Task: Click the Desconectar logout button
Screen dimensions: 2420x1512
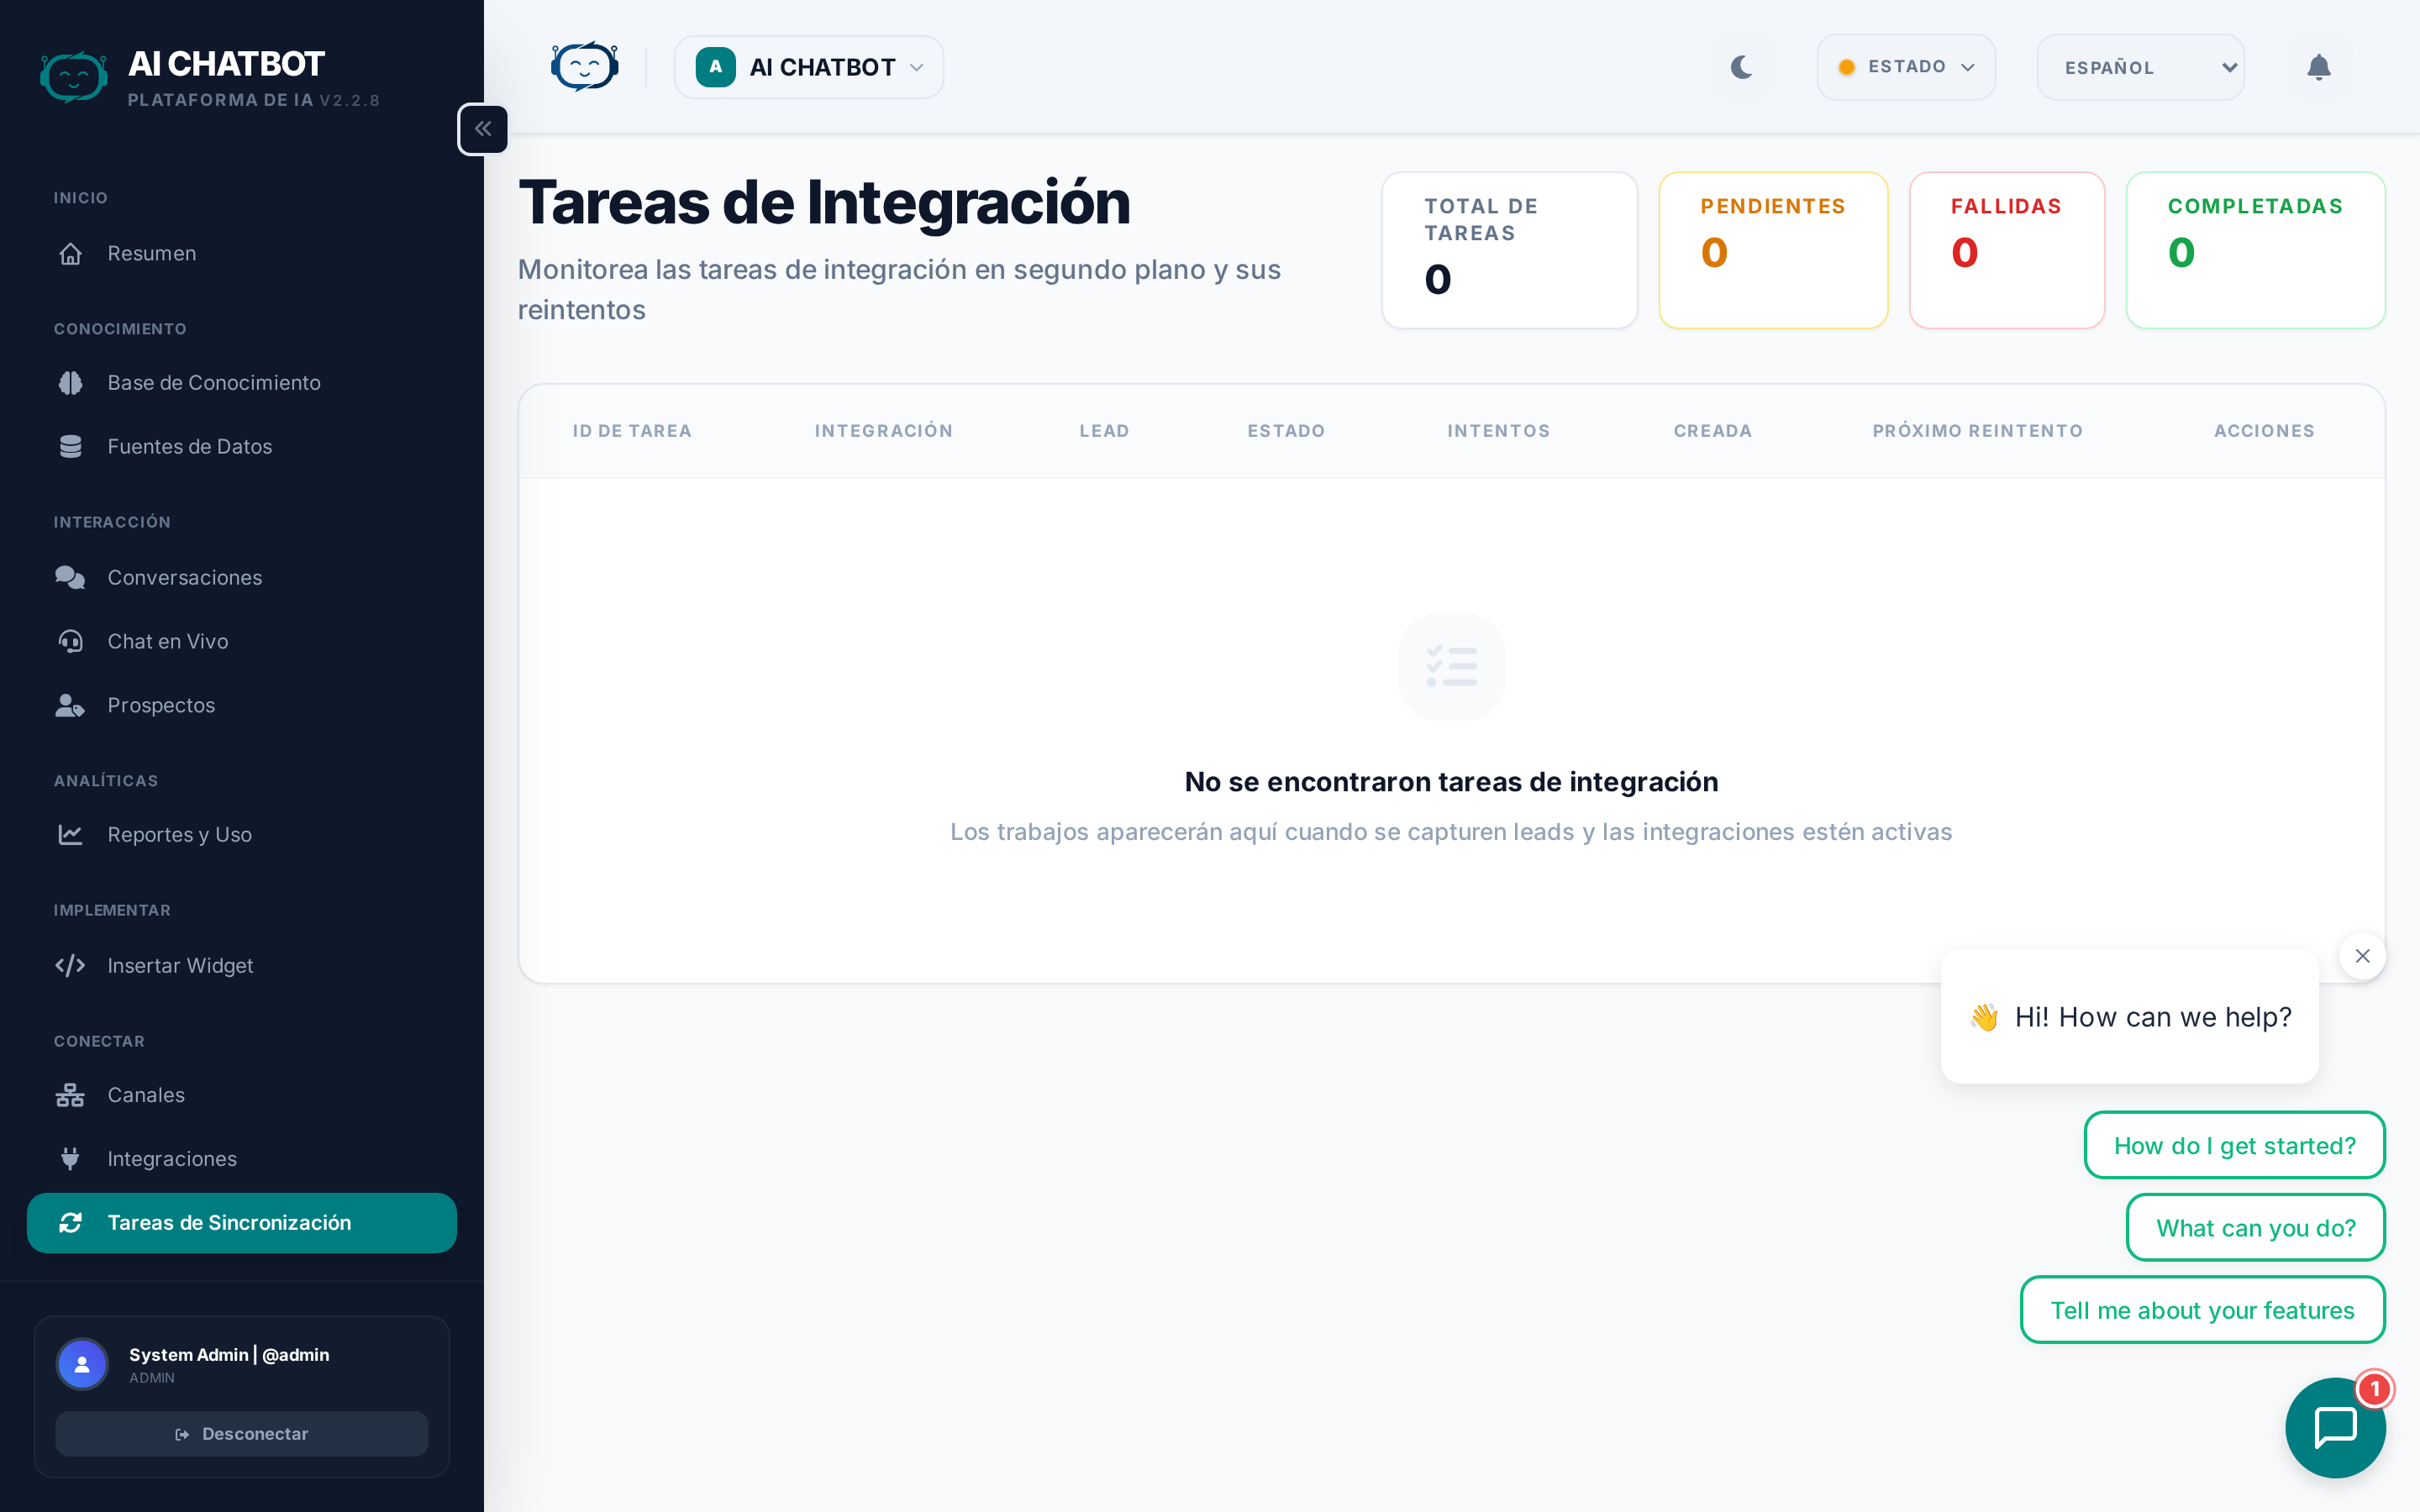Action: coord(242,1434)
